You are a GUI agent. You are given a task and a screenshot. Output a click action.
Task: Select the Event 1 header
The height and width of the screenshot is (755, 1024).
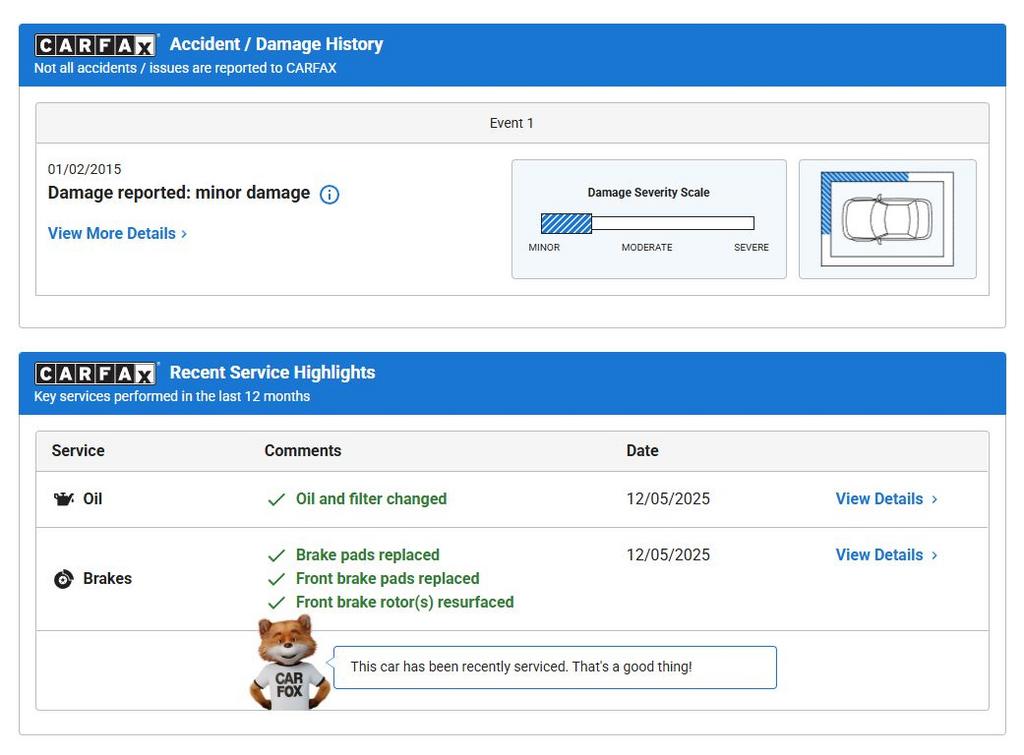[511, 123]
